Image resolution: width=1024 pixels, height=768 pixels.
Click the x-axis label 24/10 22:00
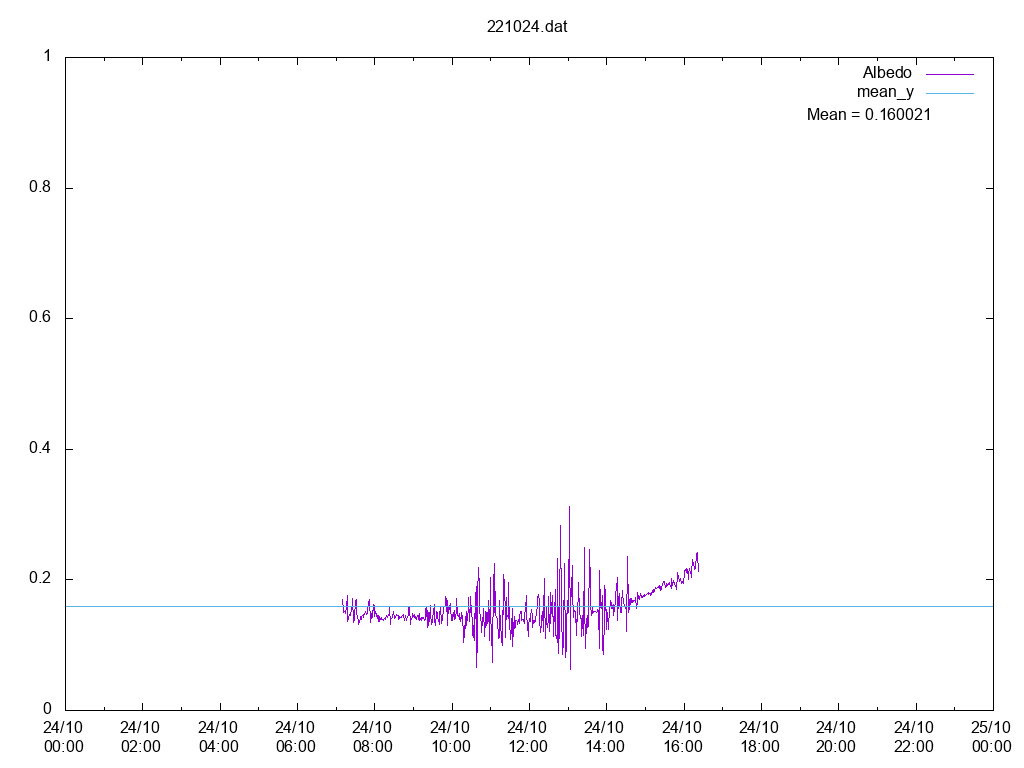pos(914,737)
